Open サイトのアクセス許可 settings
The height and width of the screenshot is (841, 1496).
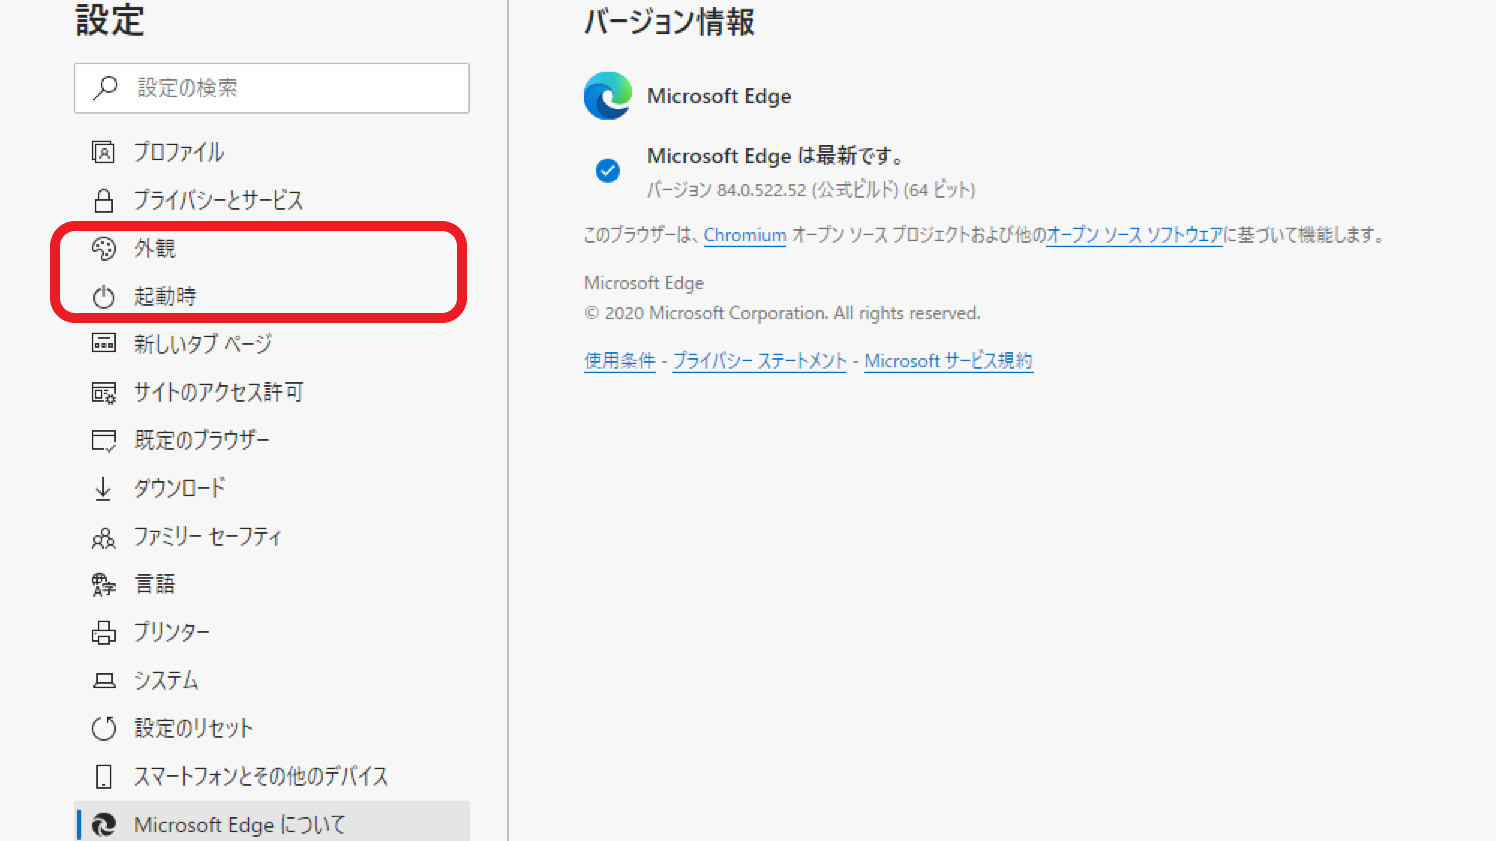(x=218, y=392)
